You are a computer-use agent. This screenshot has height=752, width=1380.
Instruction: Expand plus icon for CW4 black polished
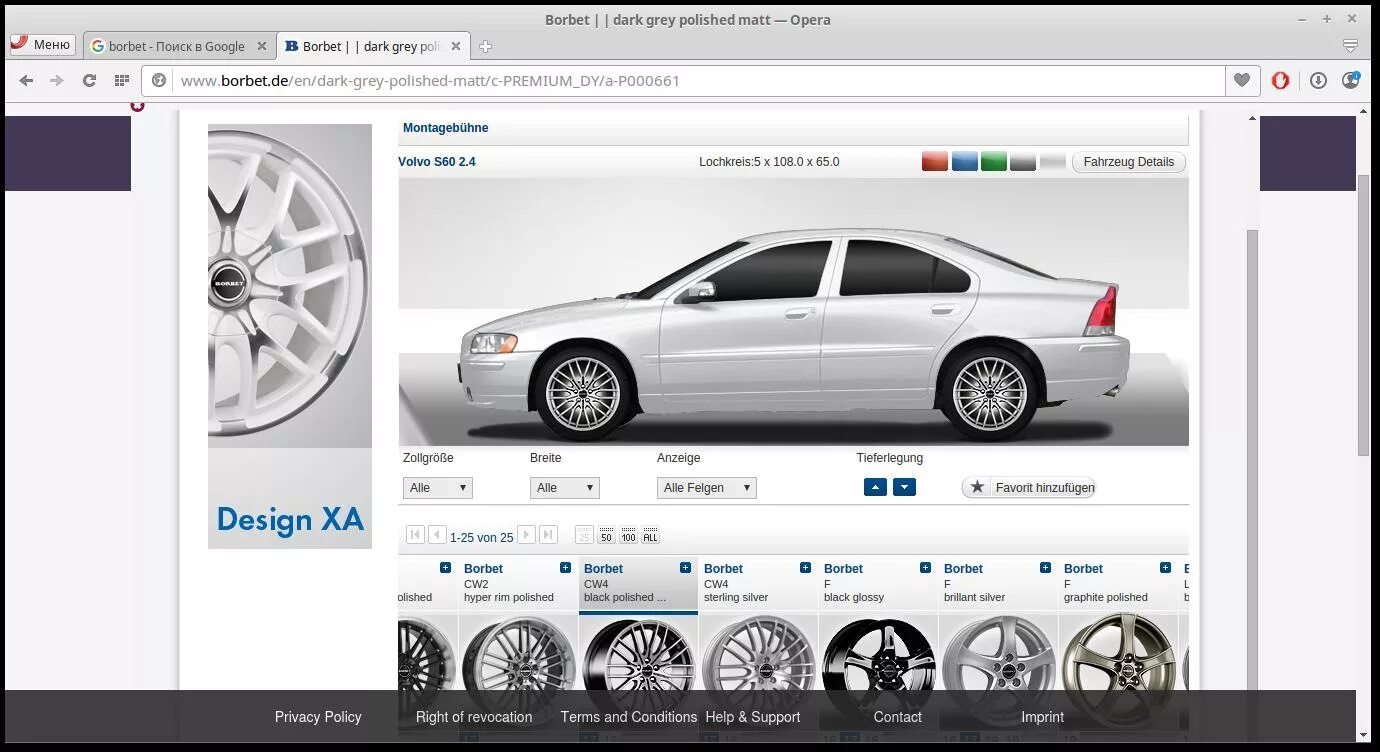(x=685, y=568)
